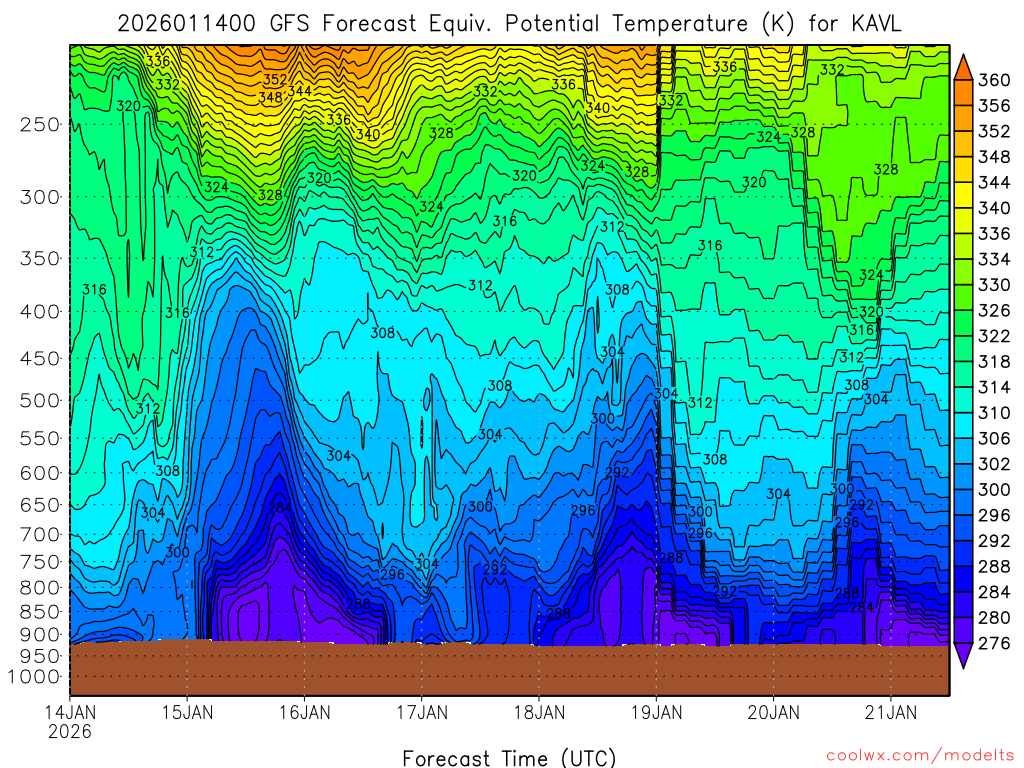Click the 280 value on the color legend
The height and width of the screenshot is (768, 1024).
click(994, 617)
